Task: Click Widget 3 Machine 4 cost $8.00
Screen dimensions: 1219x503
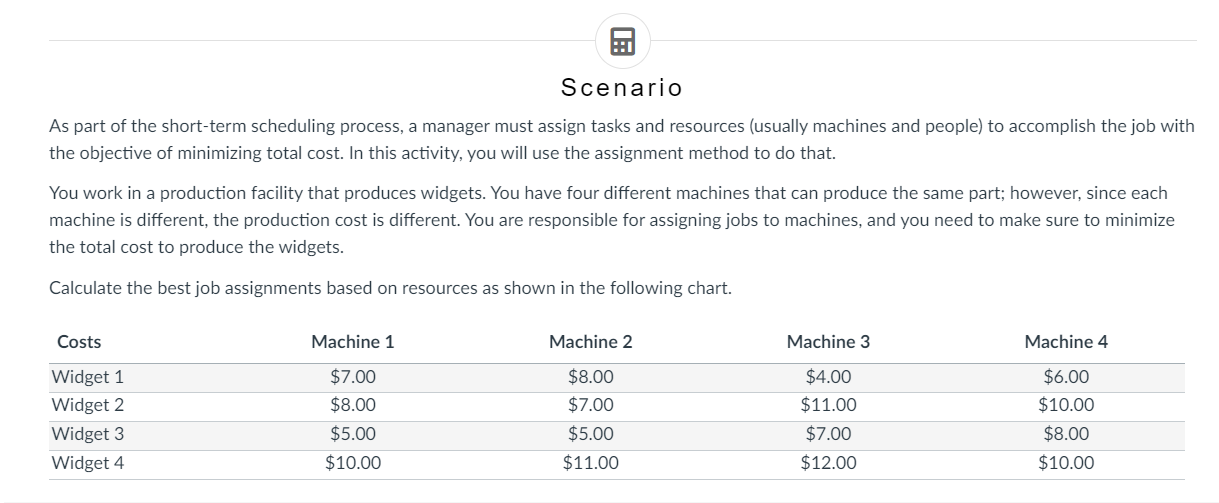Action: tap(1066, 435)
